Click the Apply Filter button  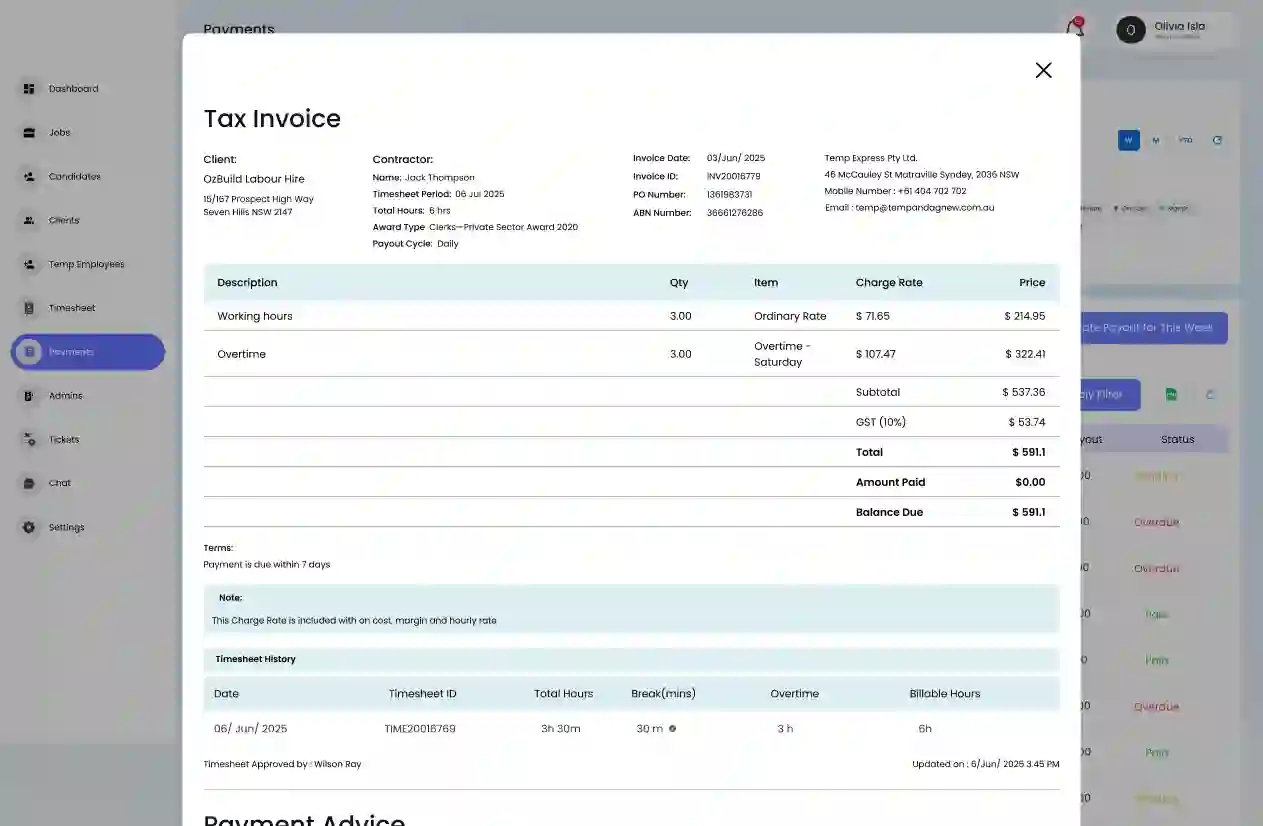tap(1110, 395)
